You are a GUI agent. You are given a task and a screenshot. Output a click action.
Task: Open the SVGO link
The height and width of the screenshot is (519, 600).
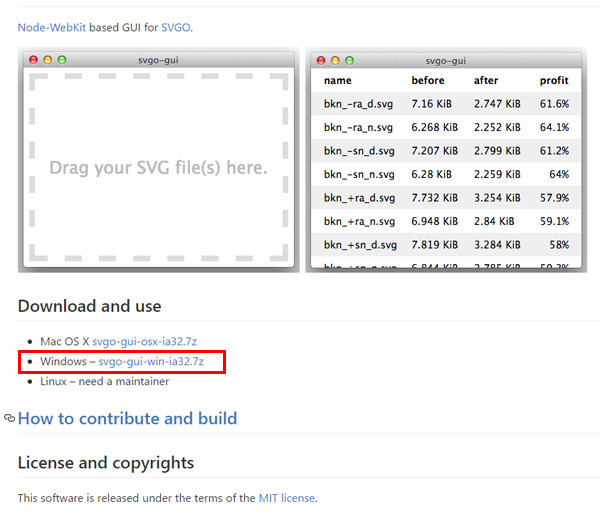(x=176, y=28)
